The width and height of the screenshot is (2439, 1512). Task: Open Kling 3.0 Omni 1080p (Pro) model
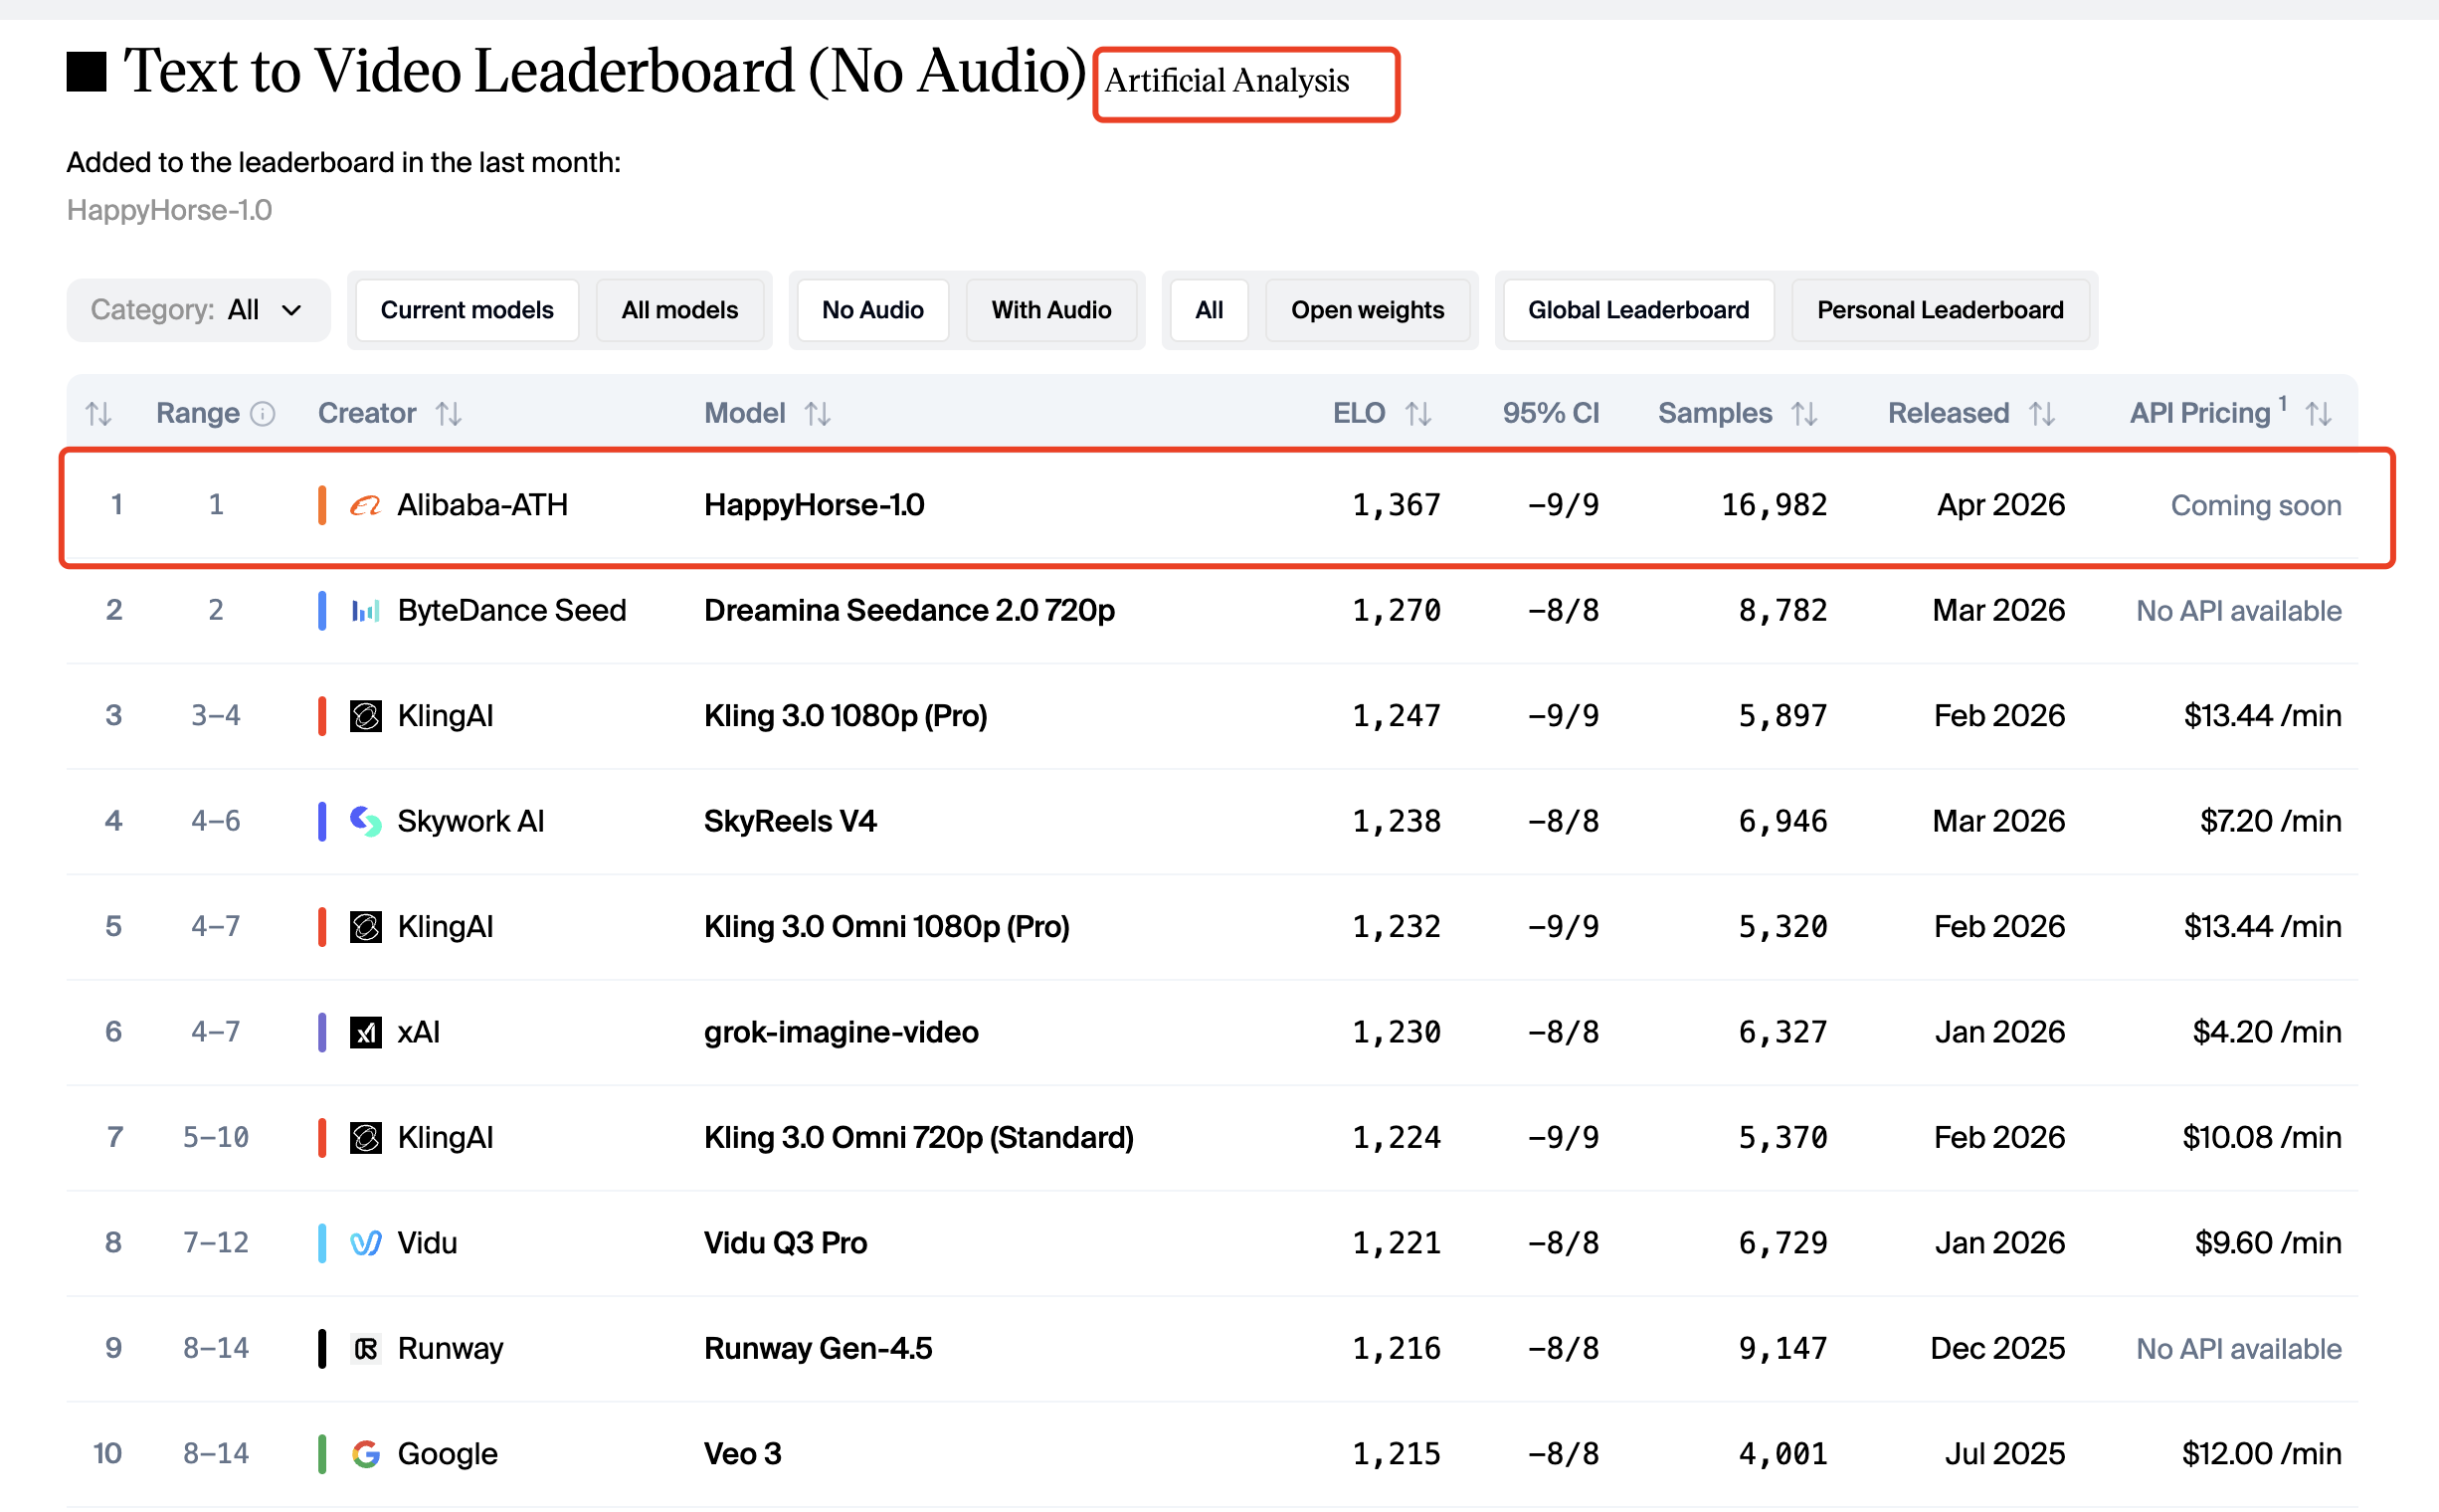click(886, 927)
